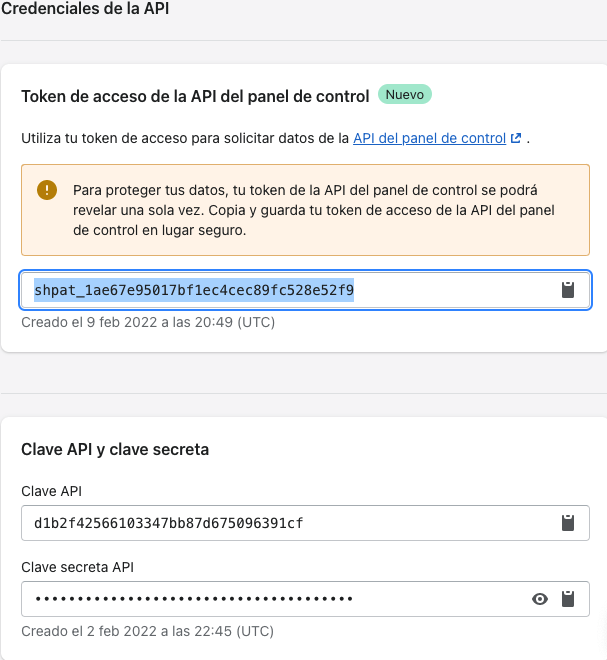607x660 pixels.
Task: Click the Utiliza tu token de acceso description
Action: 185,138
